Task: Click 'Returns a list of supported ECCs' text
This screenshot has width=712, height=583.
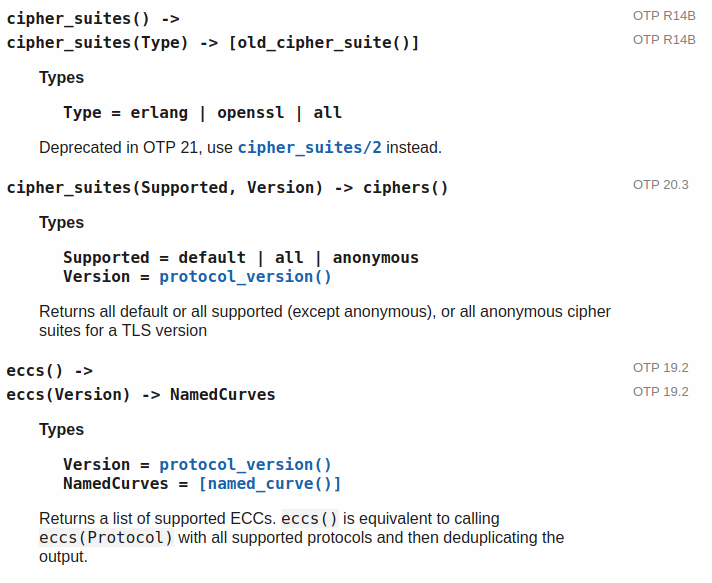Action: [157, 519]
